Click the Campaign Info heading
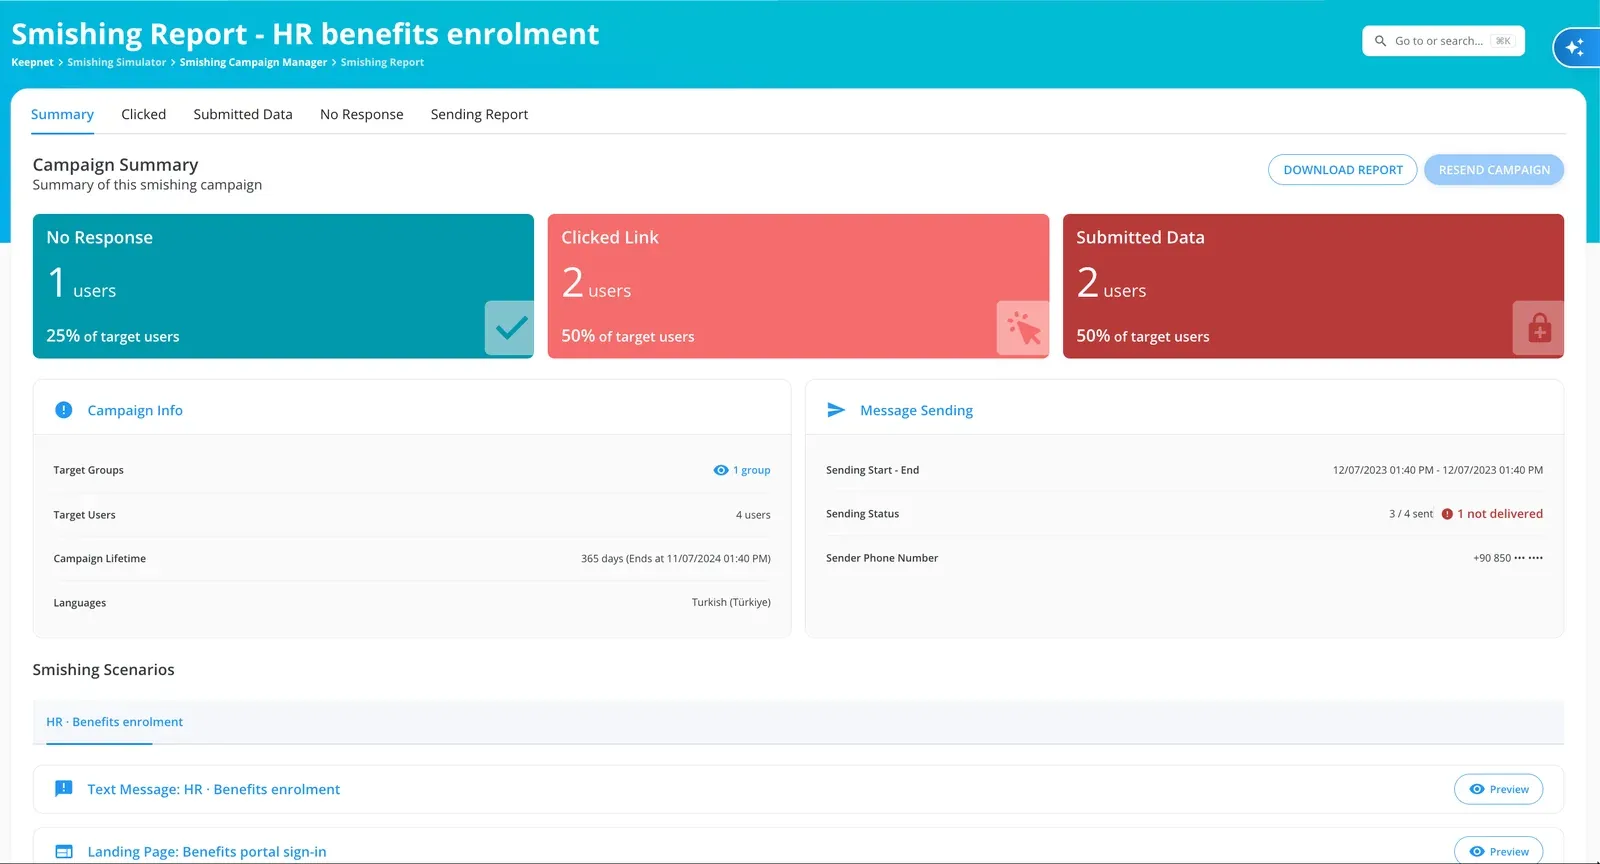Viewport: 1600px width, 864px height. click(135, 410)
